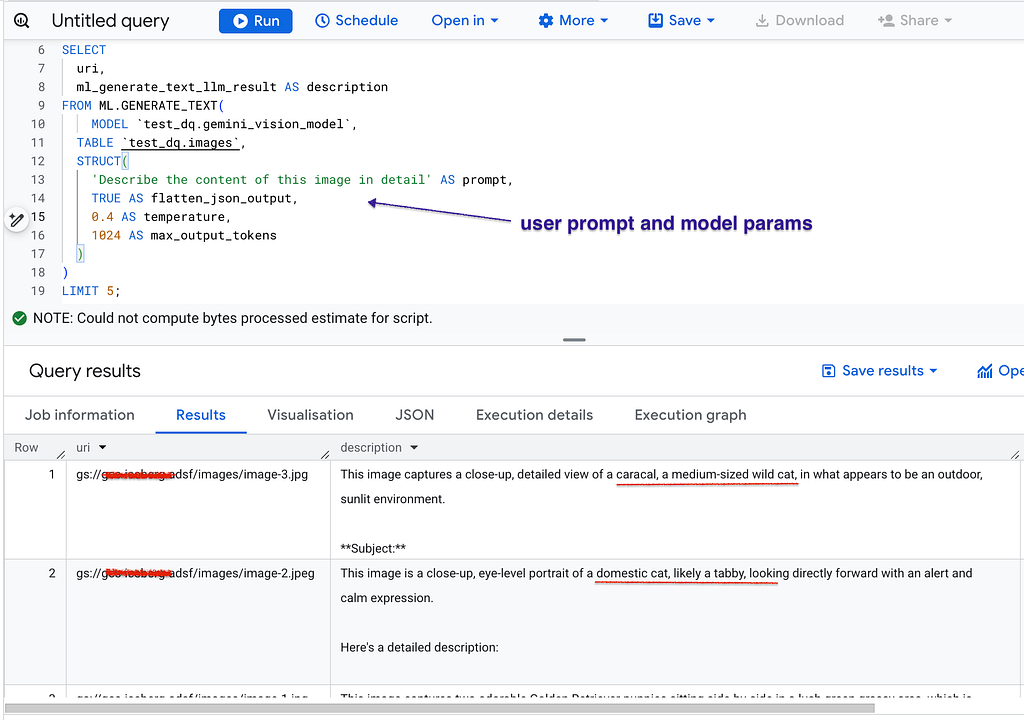Click the Save disk icon

655,21
